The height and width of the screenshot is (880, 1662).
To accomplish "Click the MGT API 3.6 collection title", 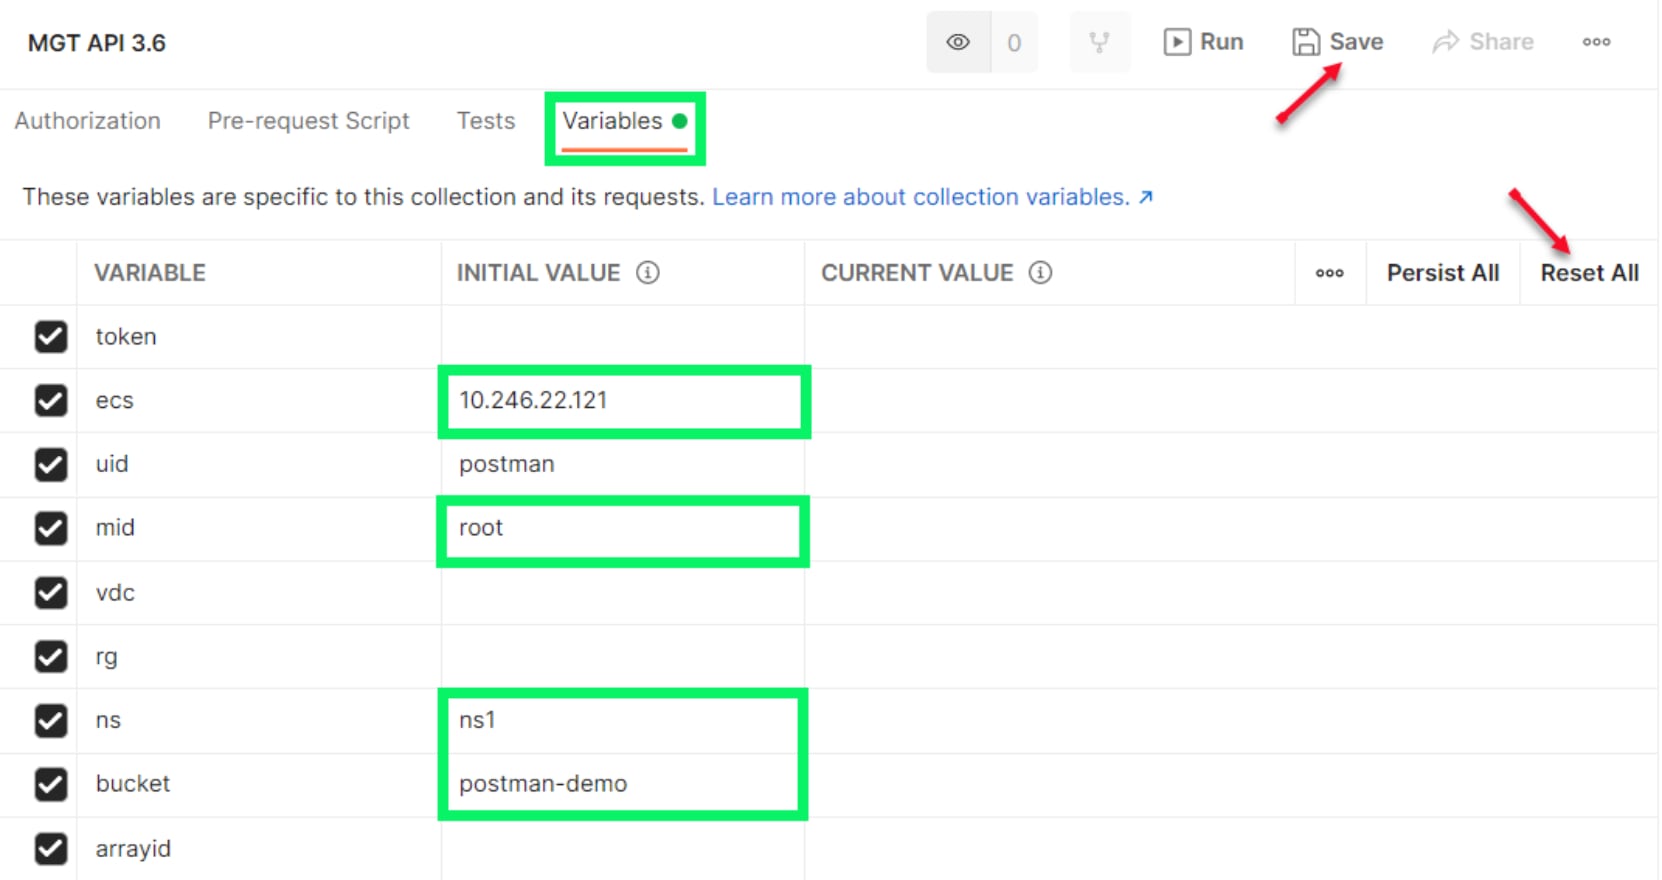I will coord(97,43).
